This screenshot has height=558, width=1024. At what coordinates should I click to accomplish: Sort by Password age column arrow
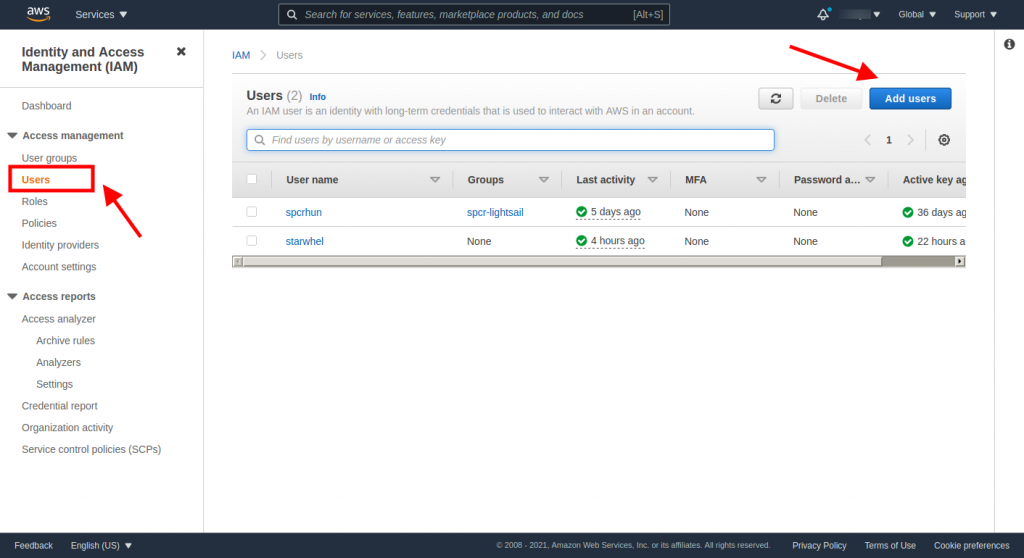click(870, 180)
